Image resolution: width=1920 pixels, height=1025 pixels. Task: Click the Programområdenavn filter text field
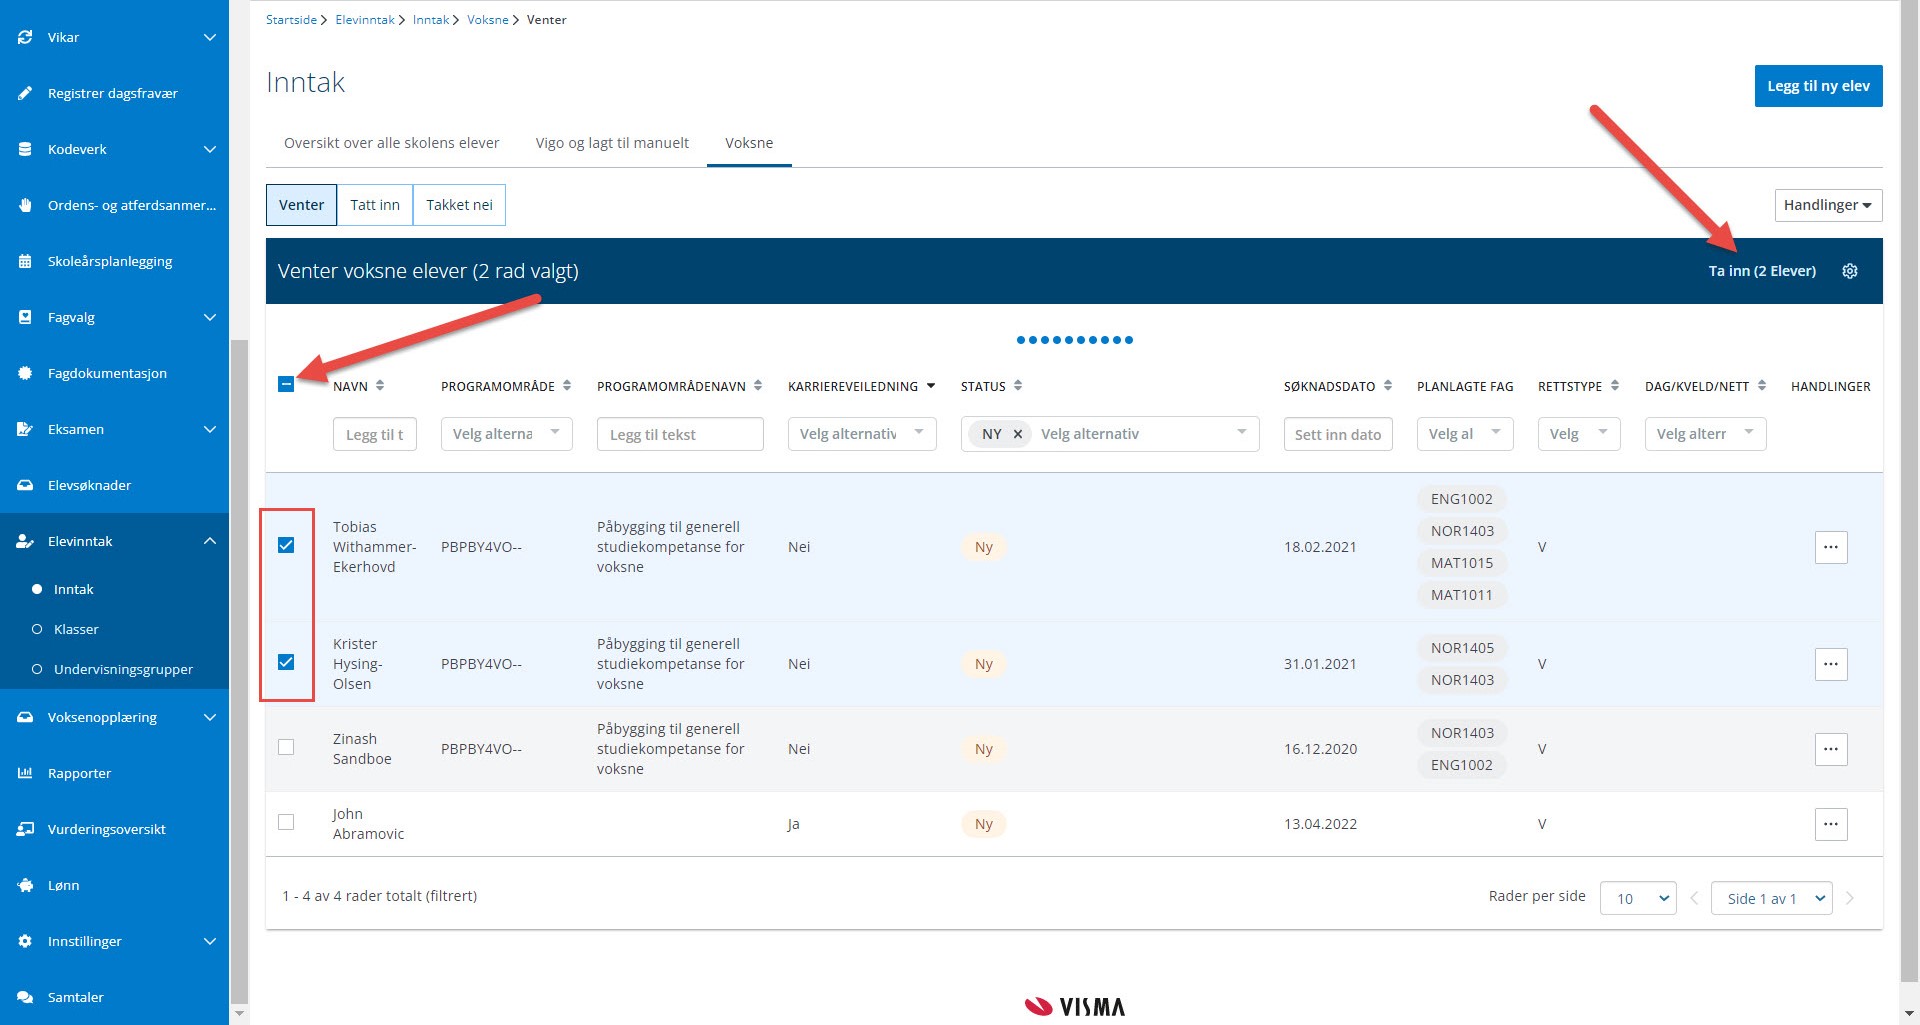coord(680,434)
